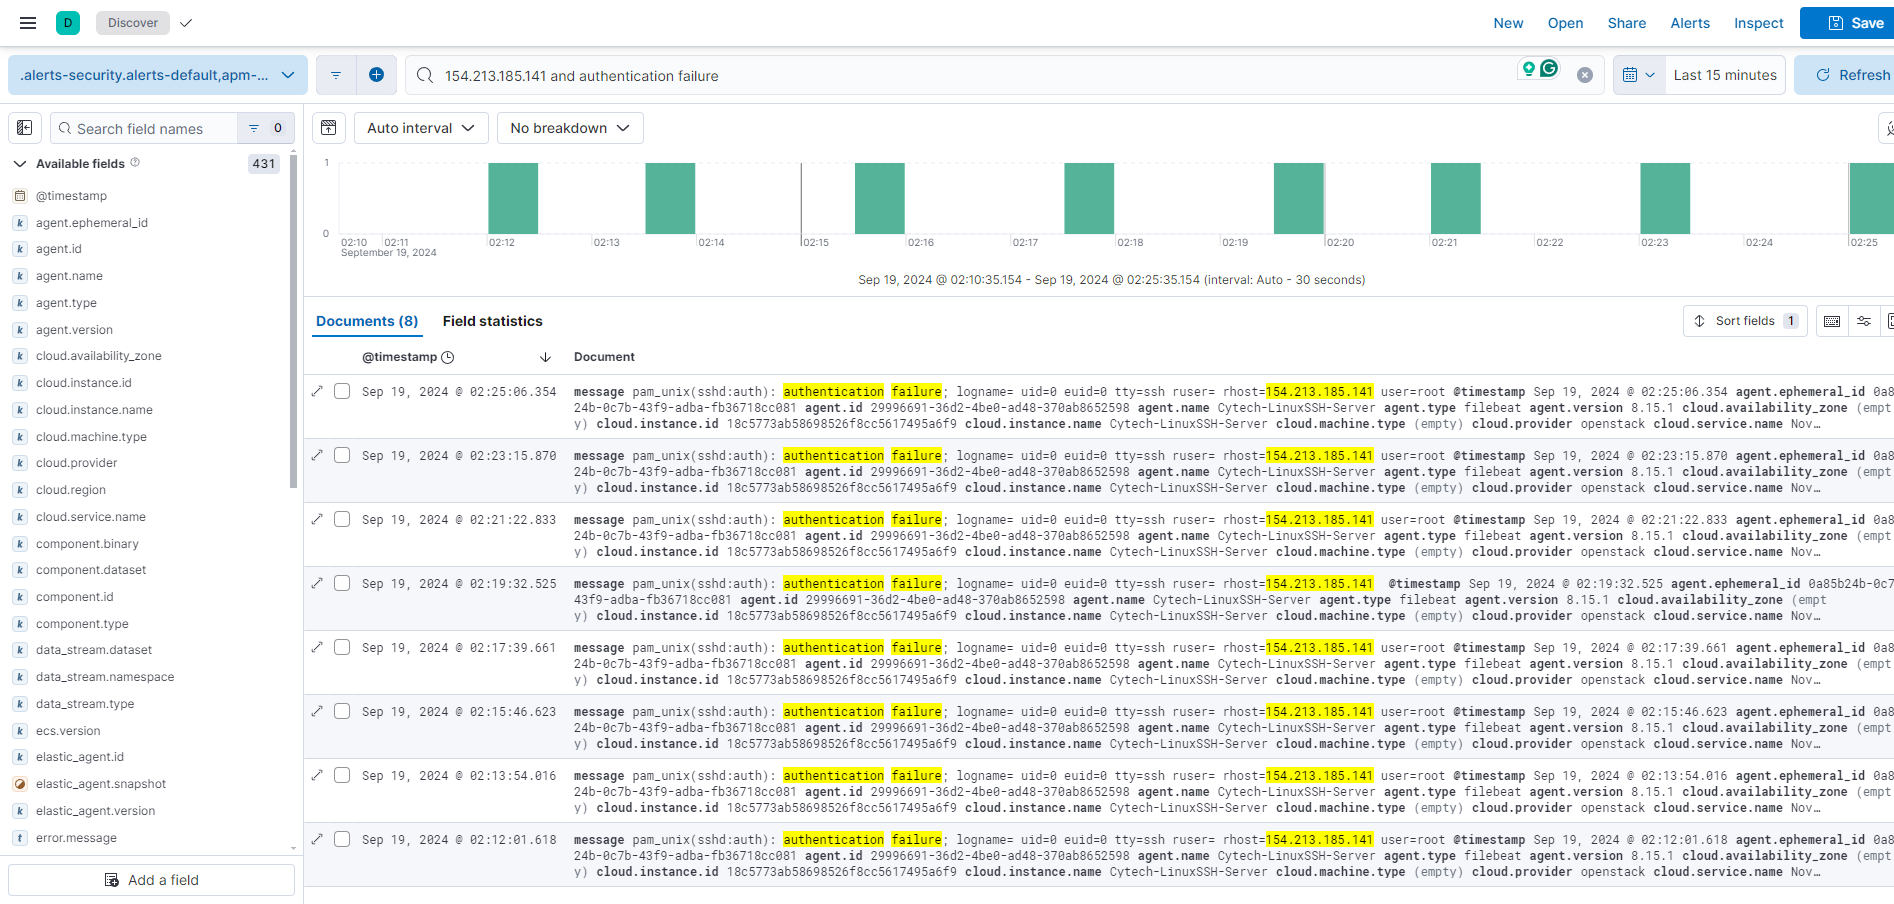
Task: Toggle sort arrow in the @timestamp column
Action: 545,357
